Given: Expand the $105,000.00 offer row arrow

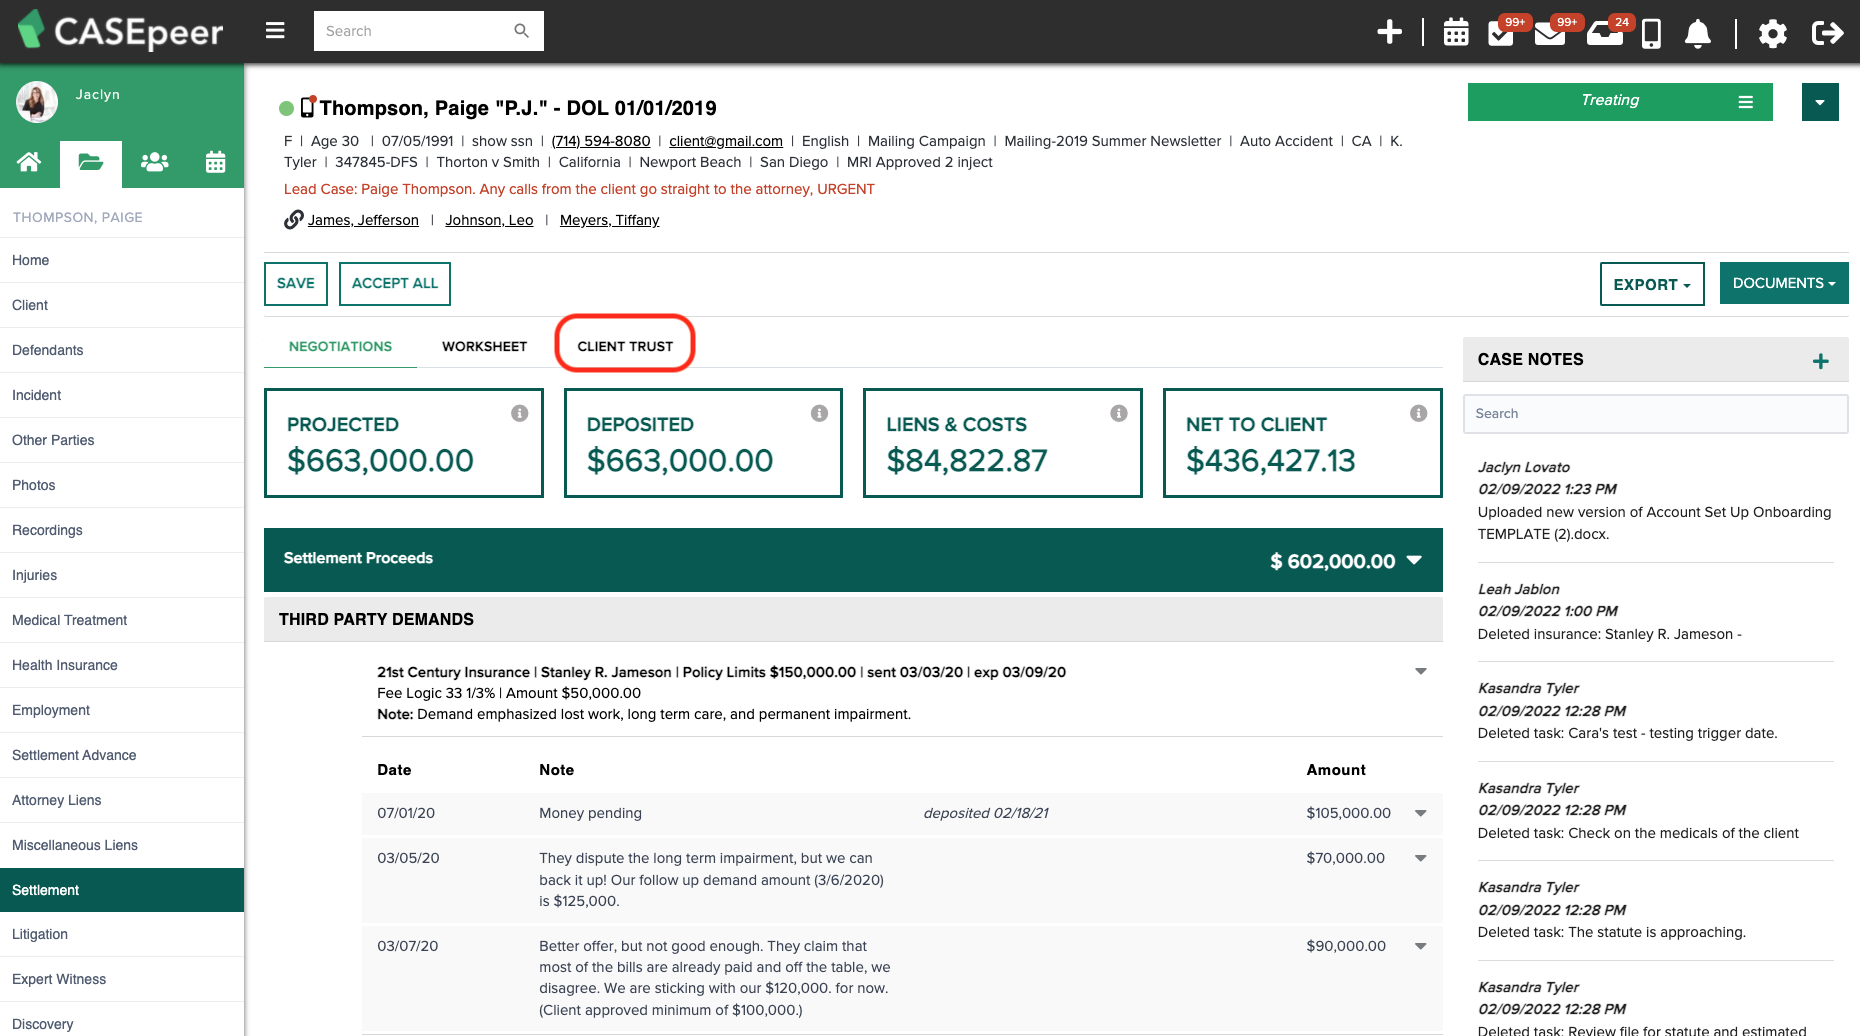Looking at the screenshot, I should pos(1421,813).
